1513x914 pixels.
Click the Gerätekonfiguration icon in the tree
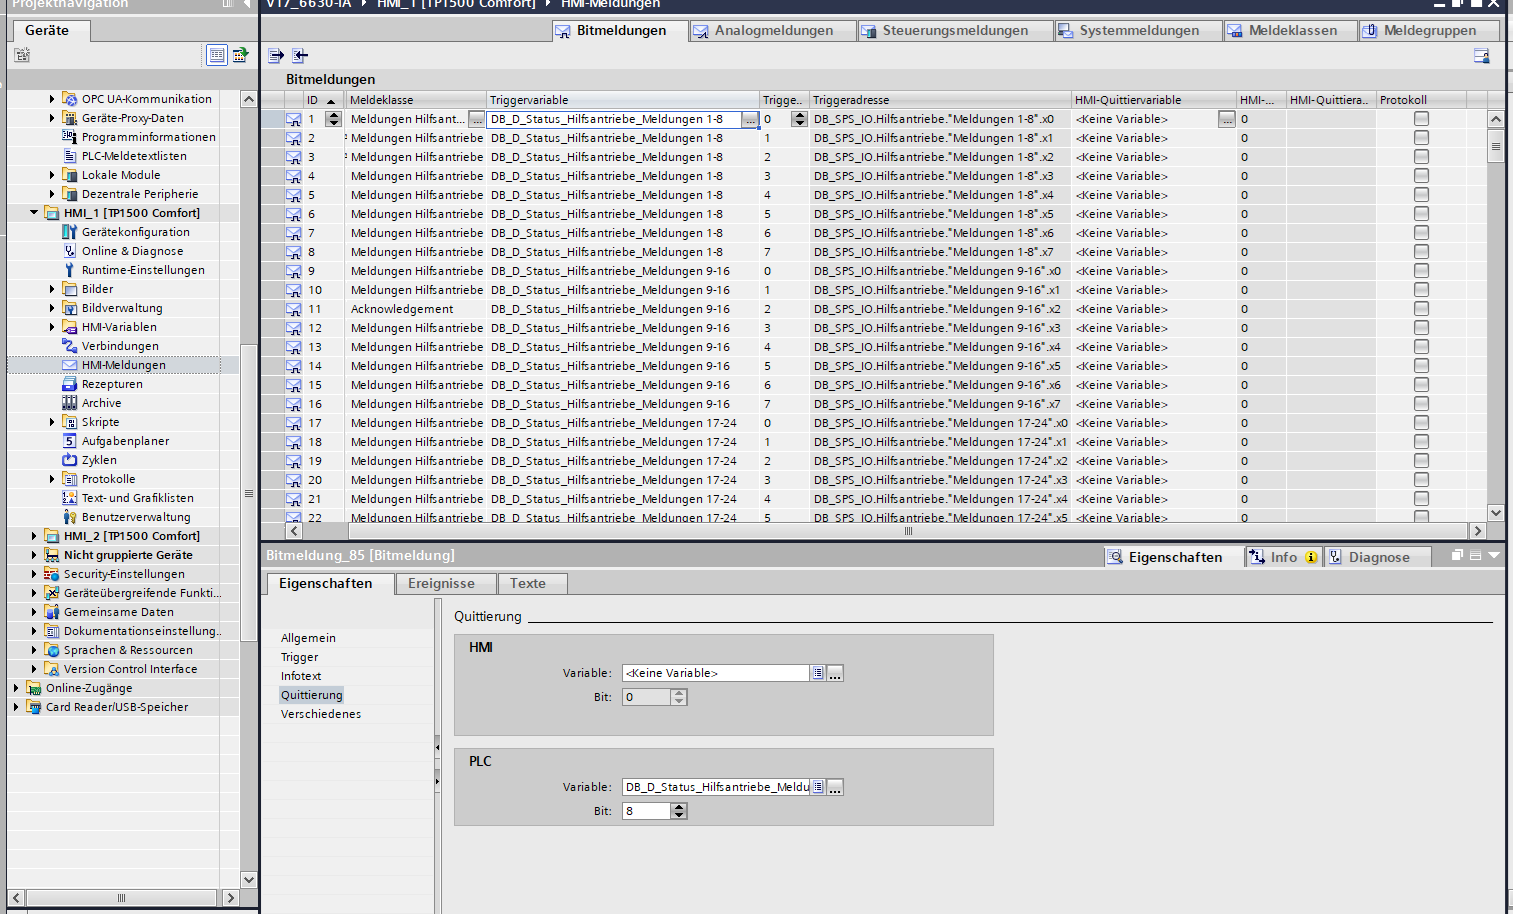(69, 232)
